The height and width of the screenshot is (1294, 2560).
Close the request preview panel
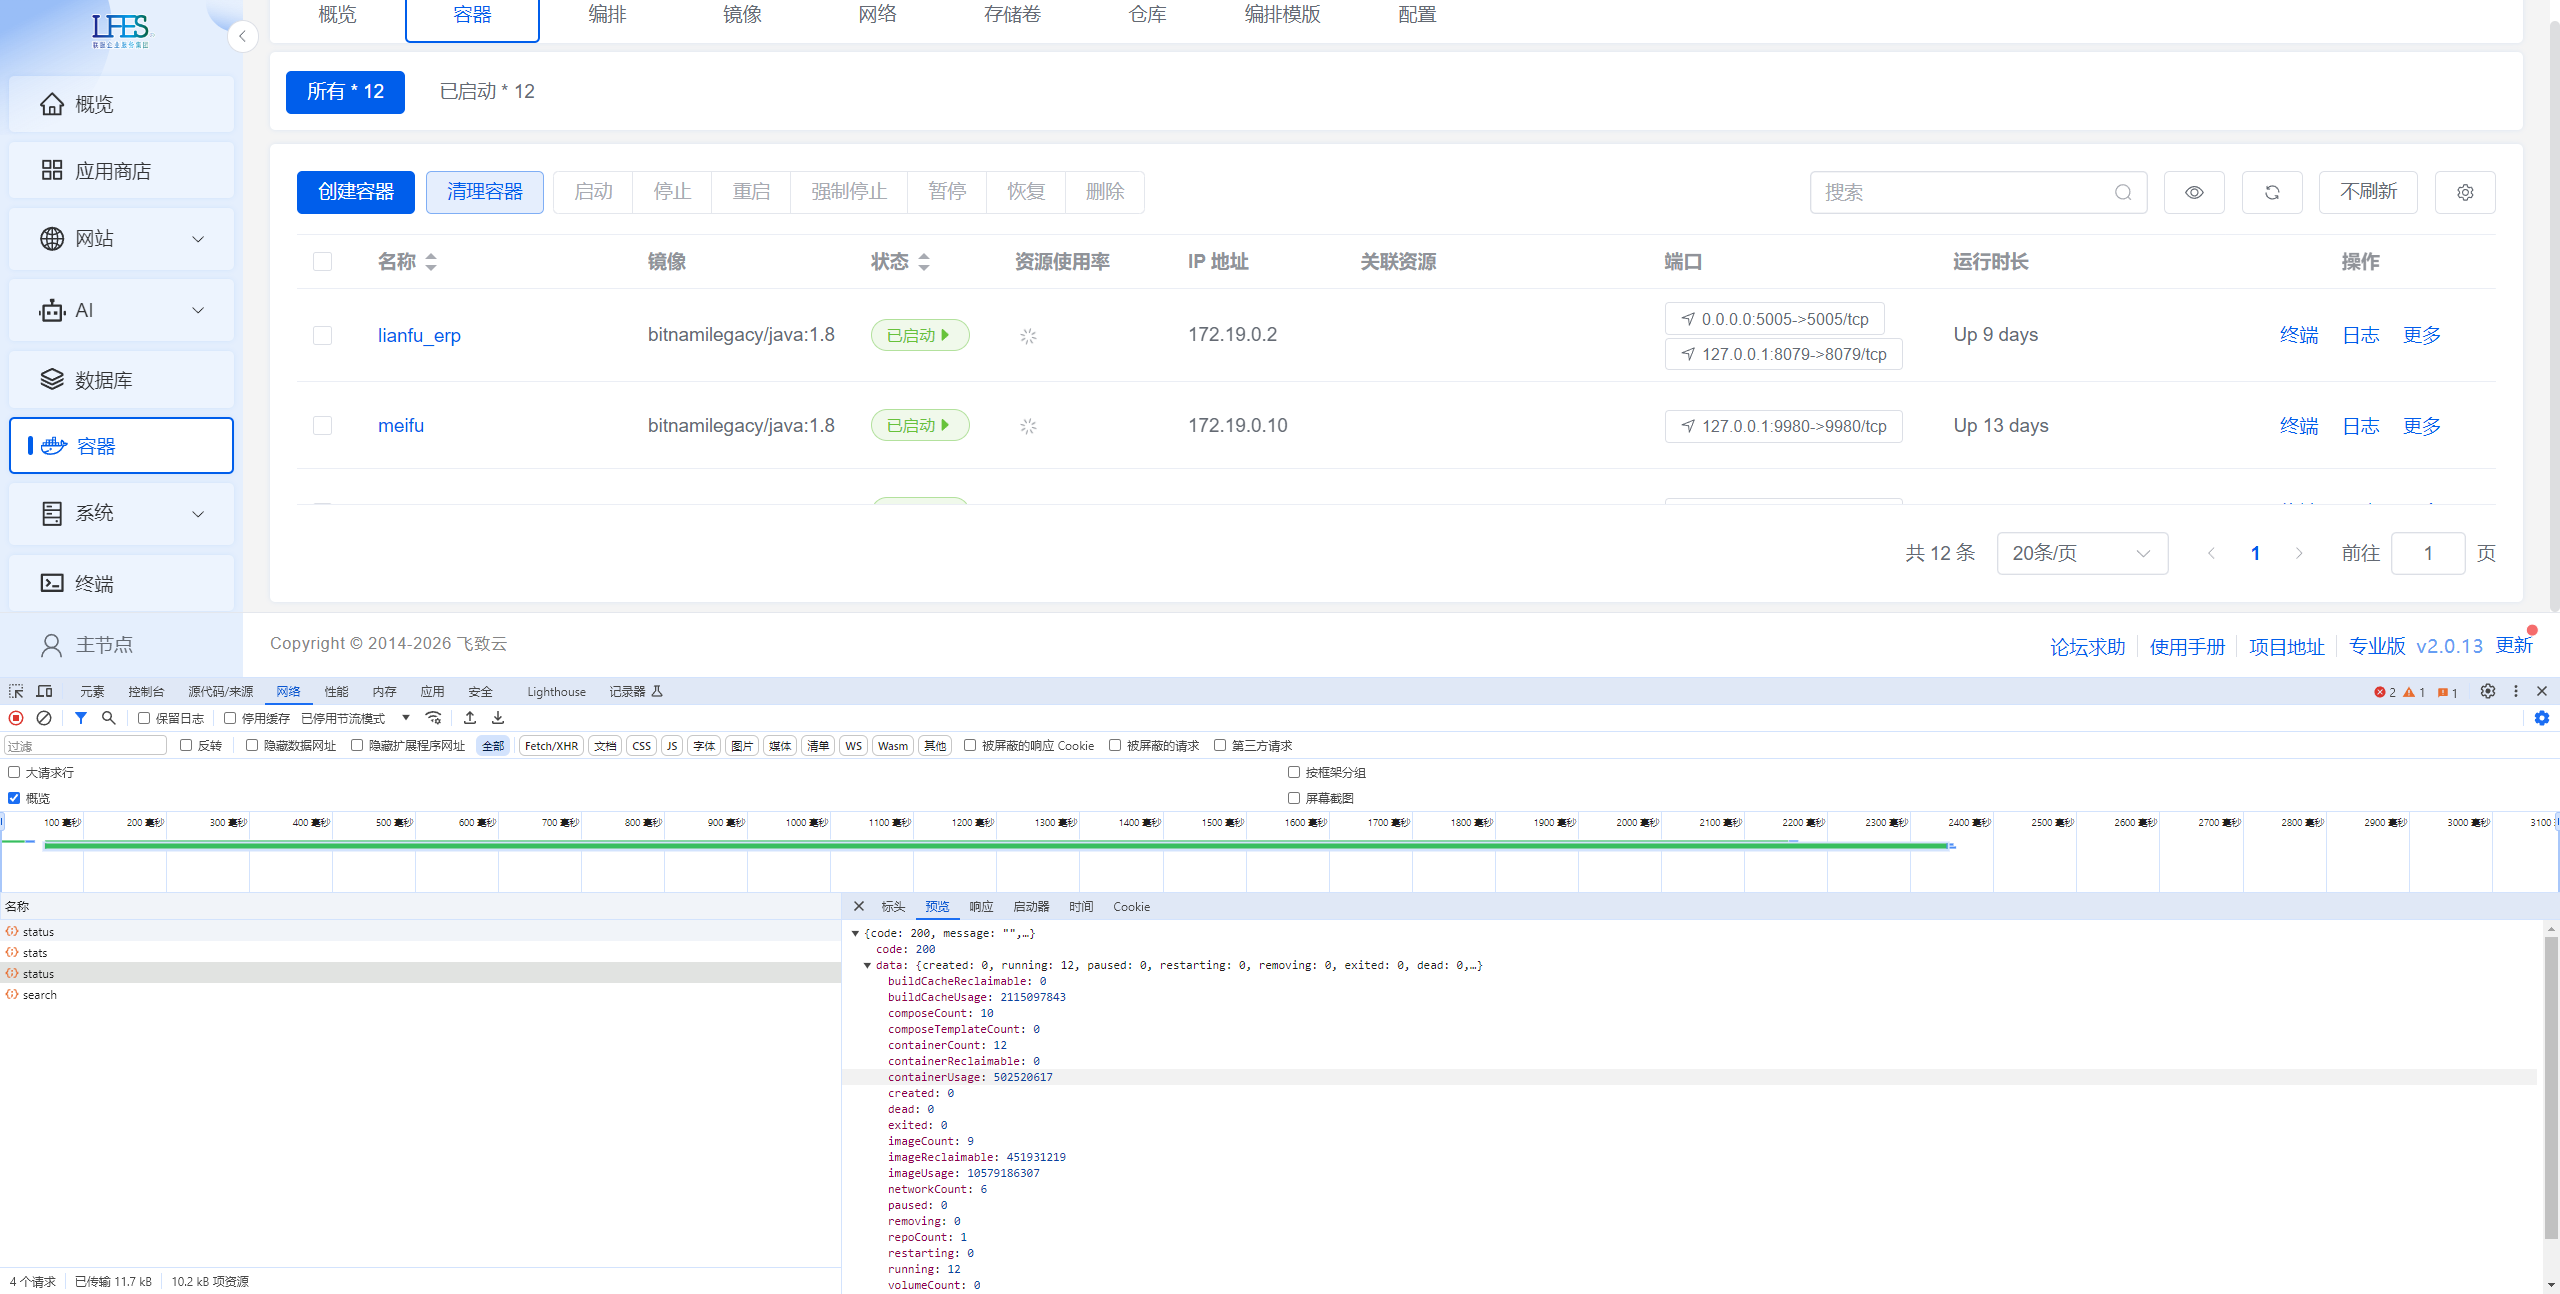coord(858,906)
